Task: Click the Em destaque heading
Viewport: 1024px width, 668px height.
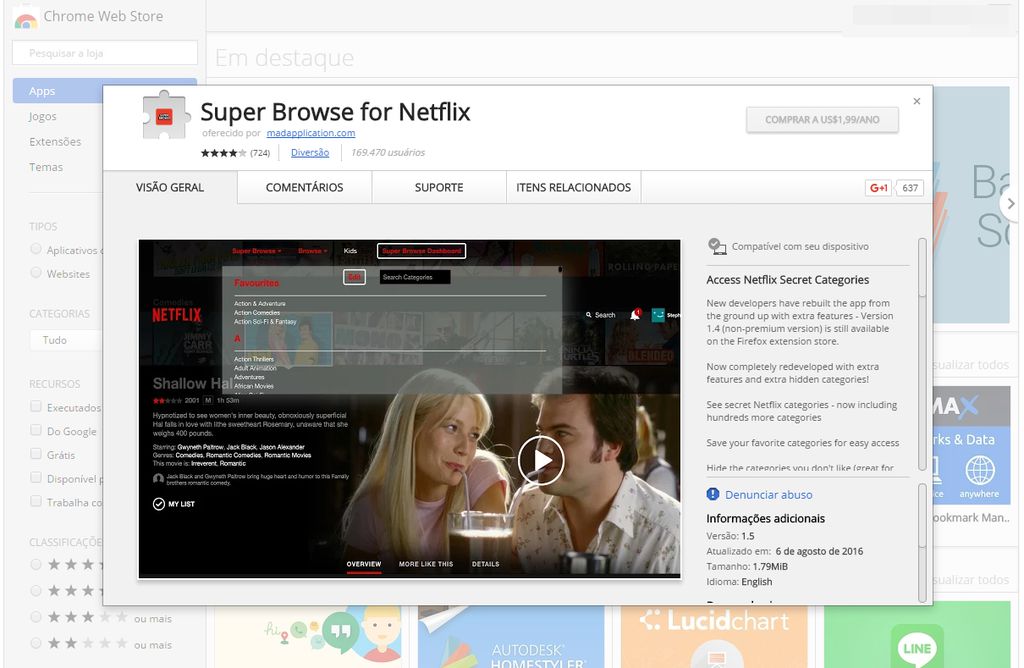Action: [285, 58]
